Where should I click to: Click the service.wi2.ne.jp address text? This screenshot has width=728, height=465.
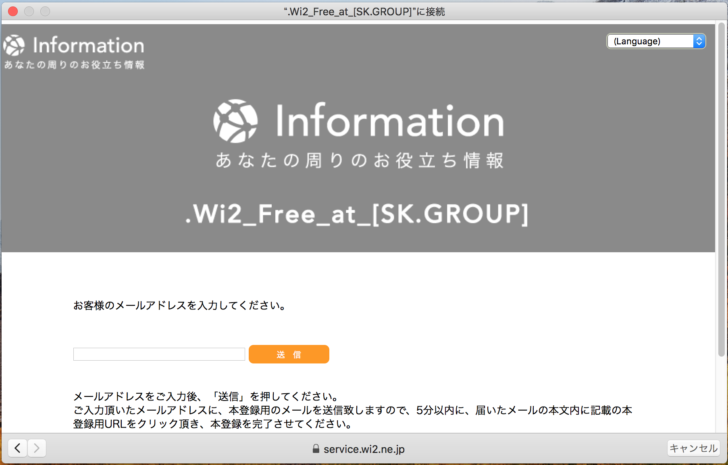[x=364, y=449]
